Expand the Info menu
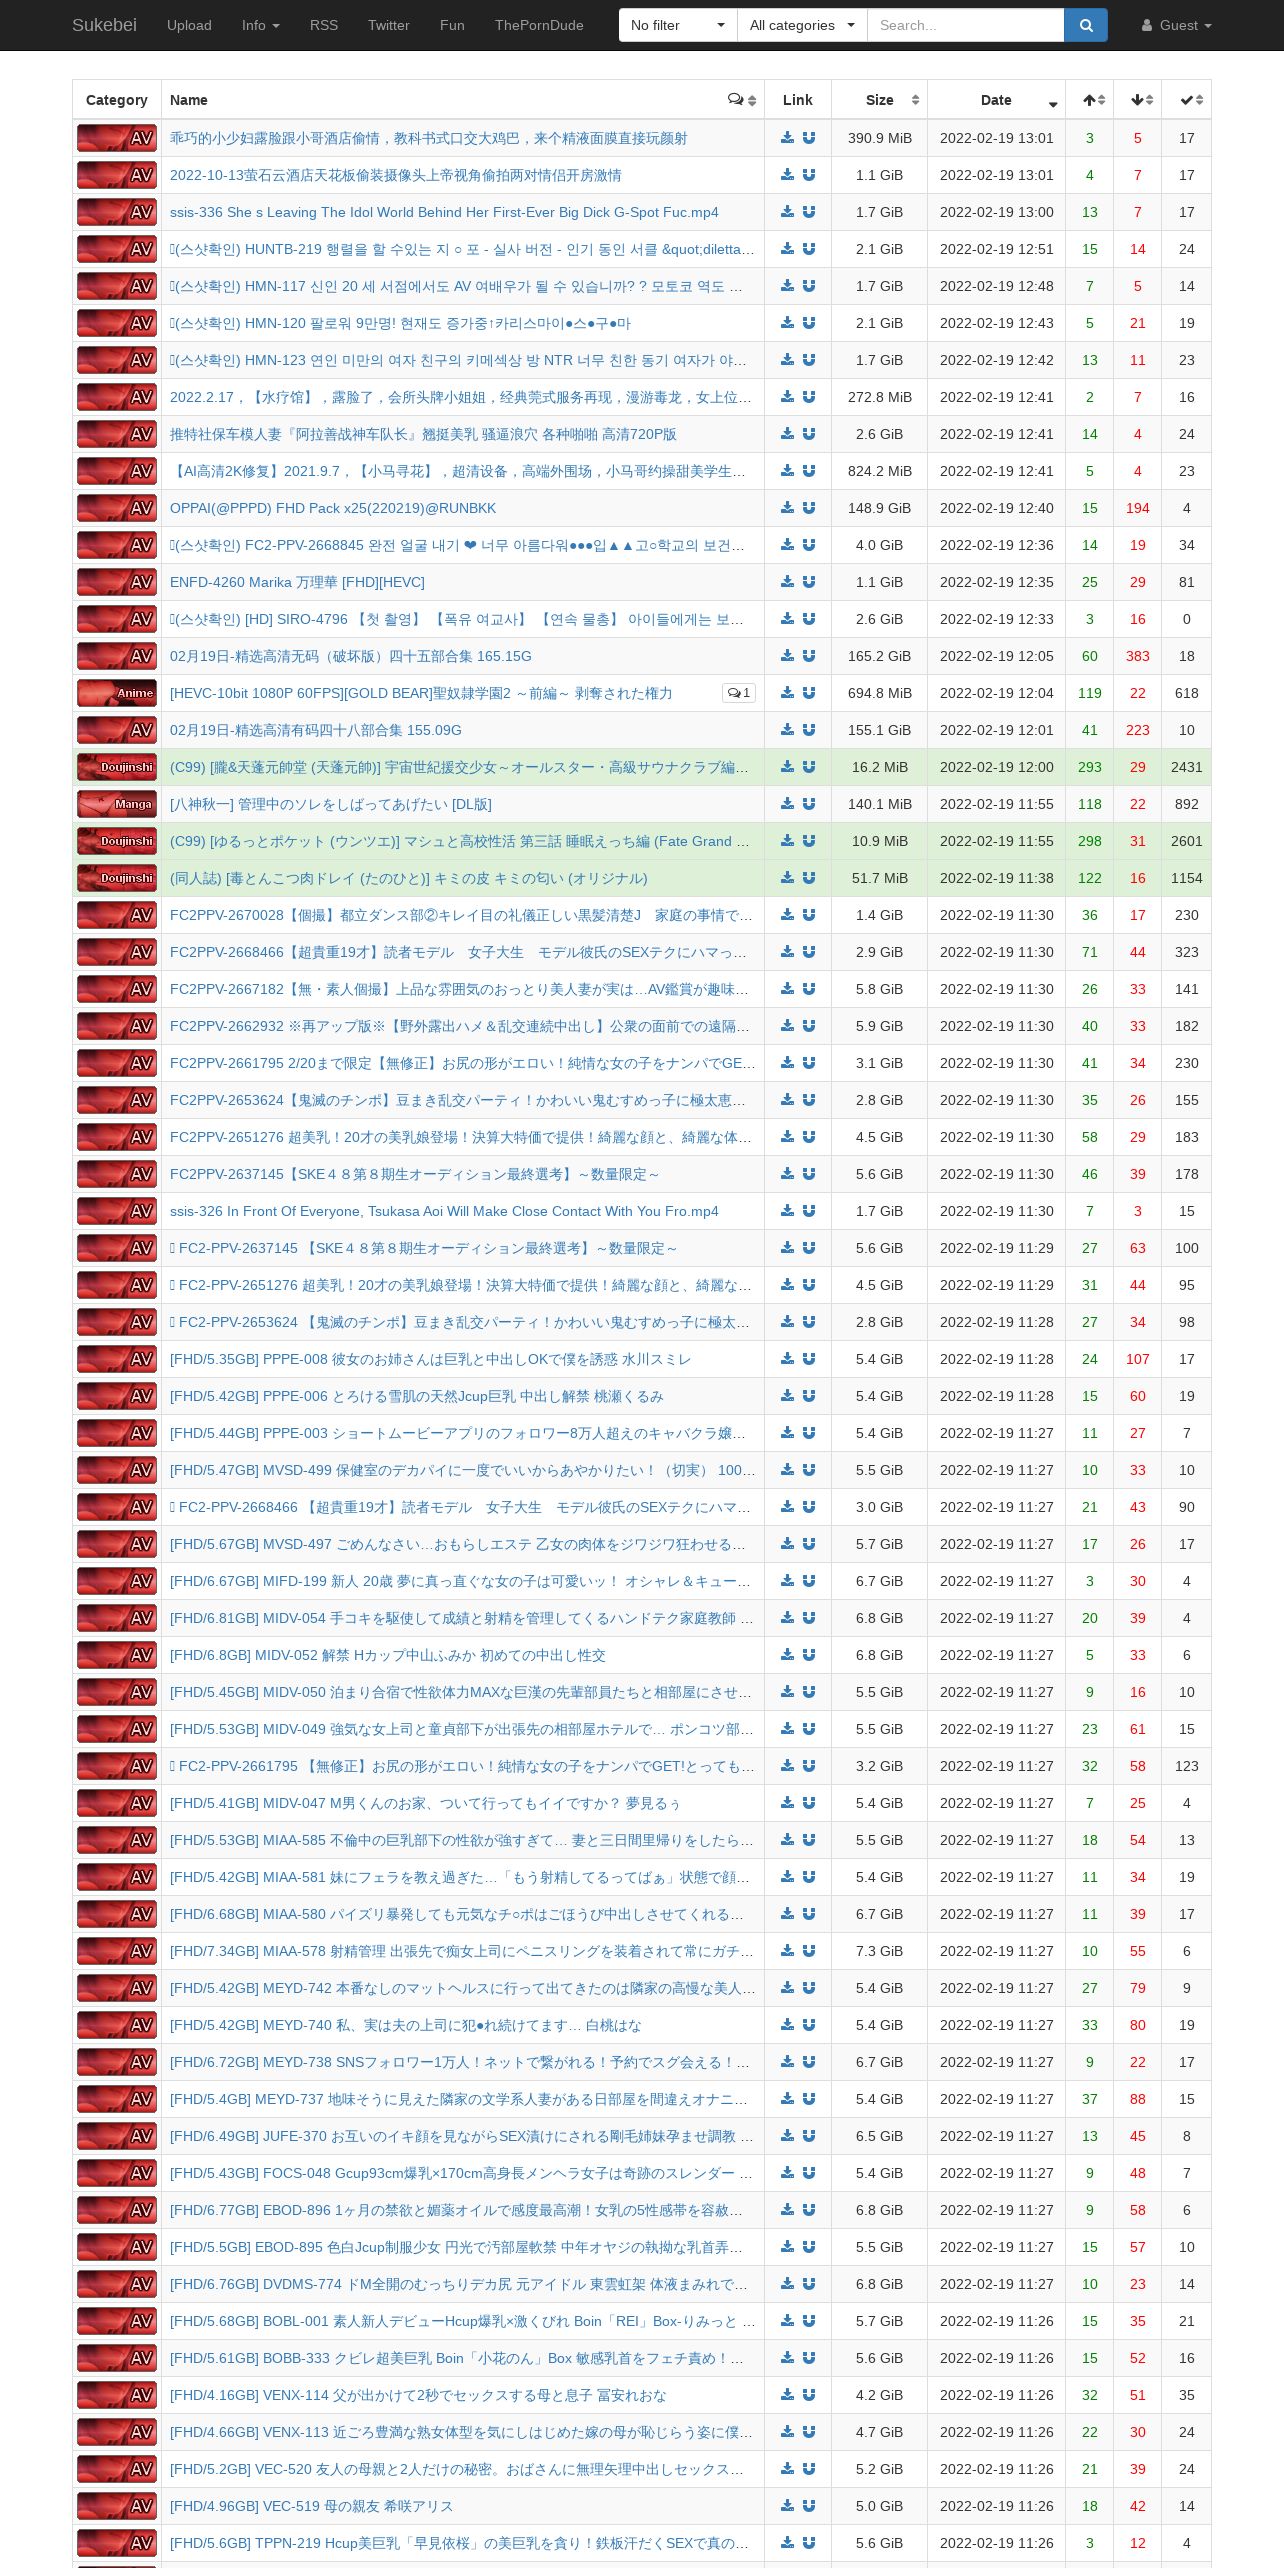 [x=261, y=25]
